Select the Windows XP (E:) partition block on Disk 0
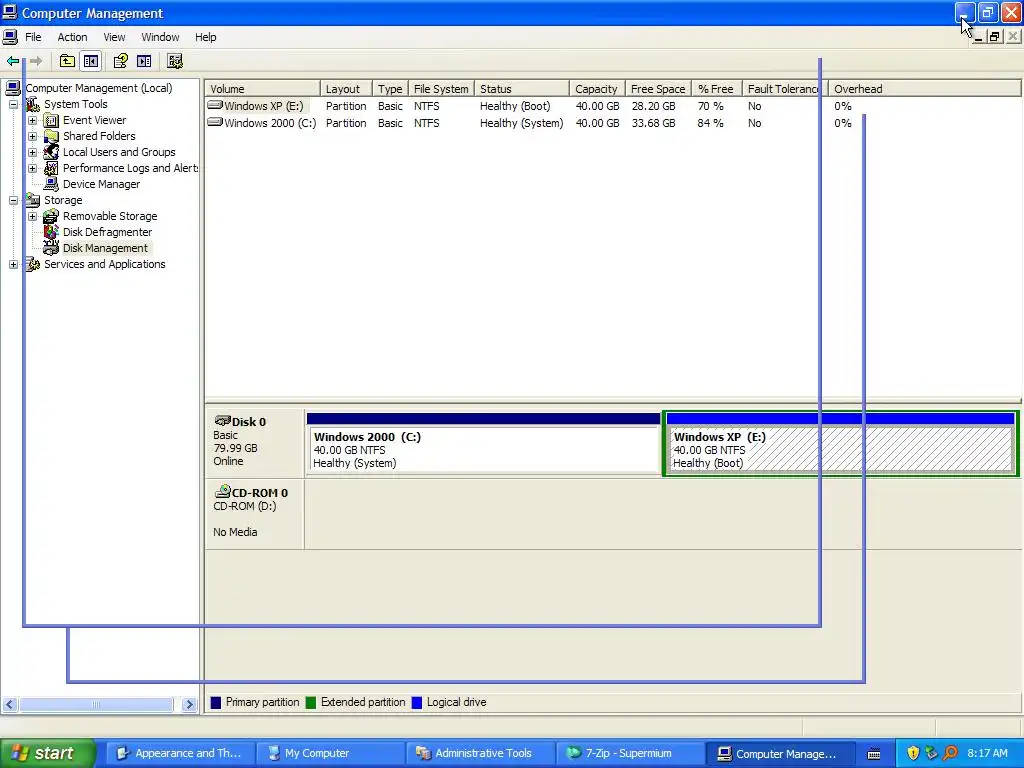 click(840, 443)
